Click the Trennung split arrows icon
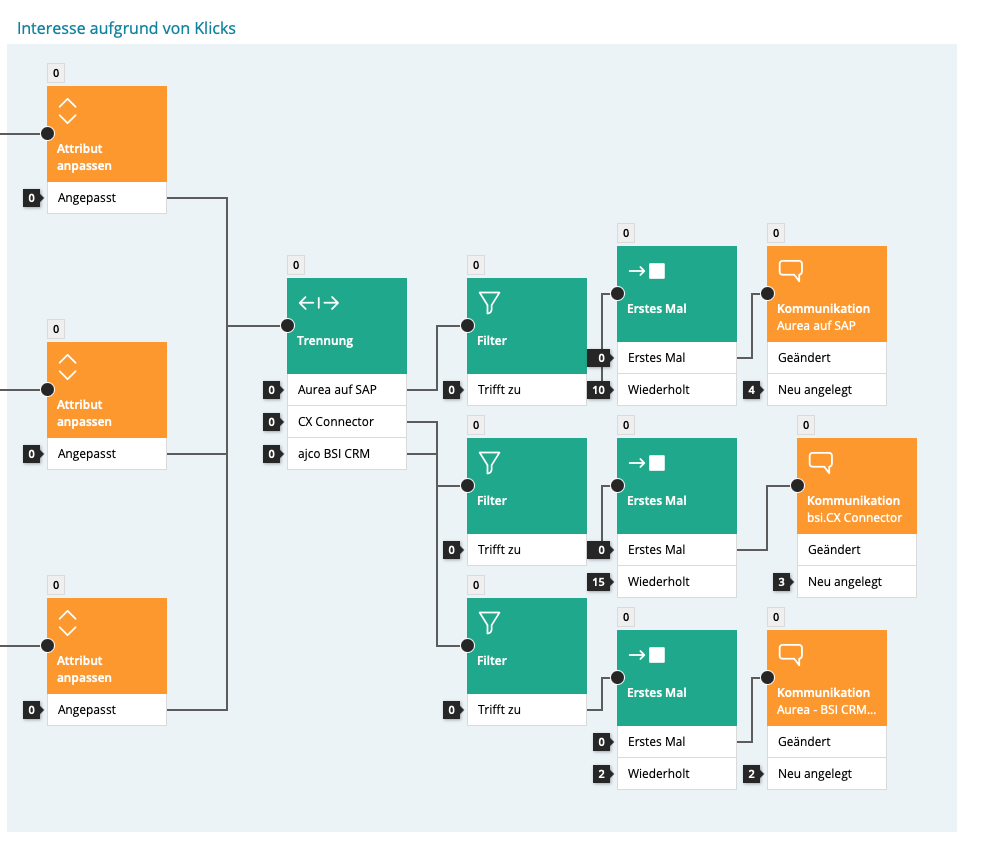 319,303
